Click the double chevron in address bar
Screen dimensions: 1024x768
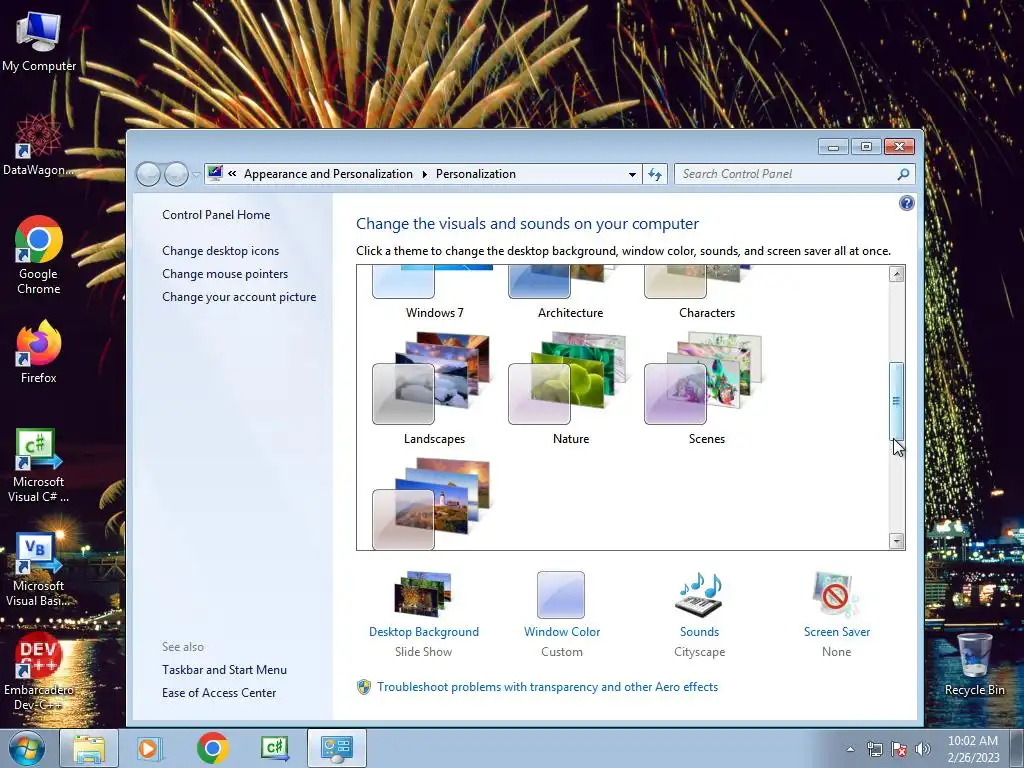click(x=232, y=174)
